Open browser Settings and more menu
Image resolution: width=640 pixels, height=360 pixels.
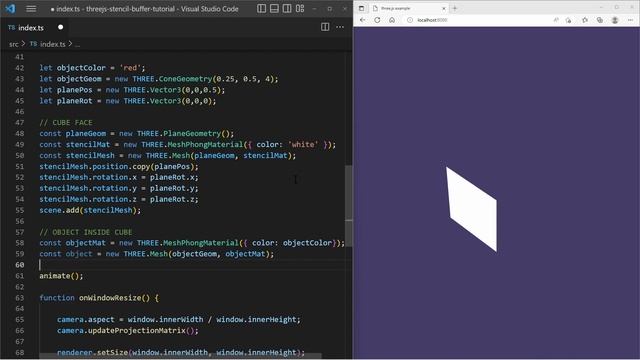630,20
